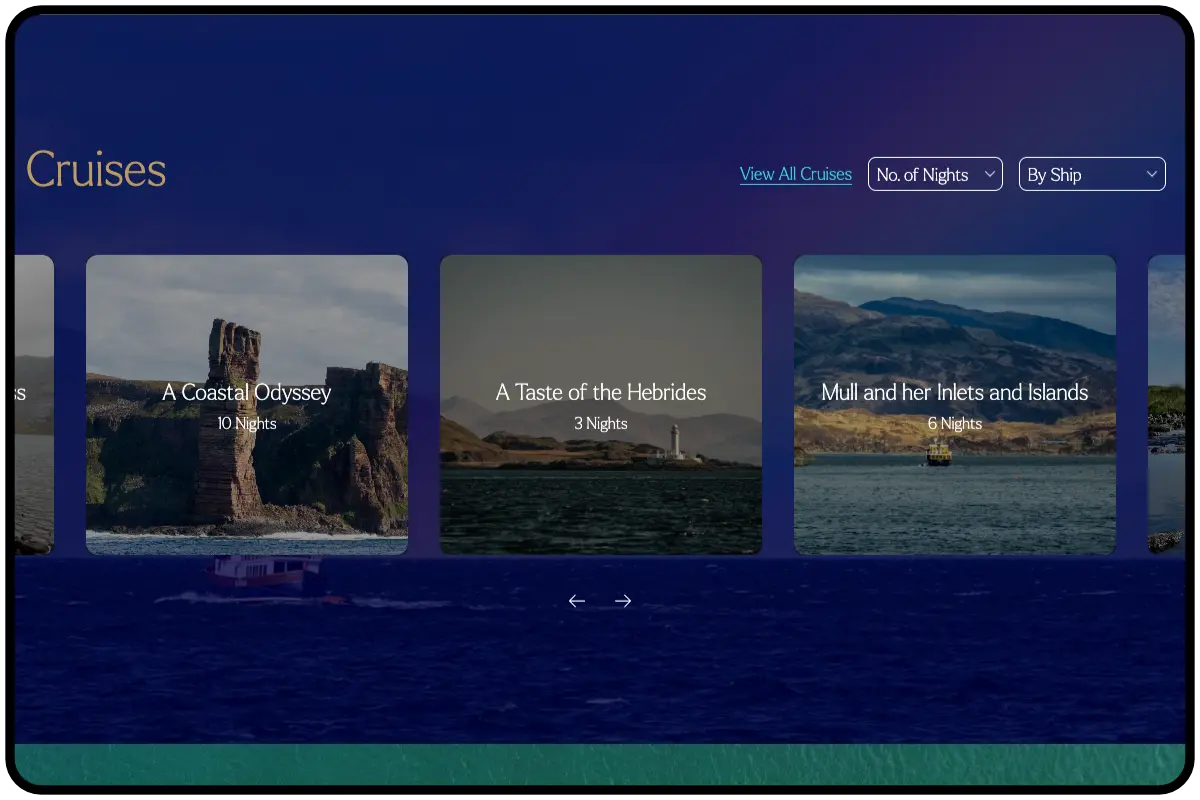The image size is (1200, 800).
Task: Click the "Cruises" section heading
Action: pyautogui.click(x=95, y=170)
